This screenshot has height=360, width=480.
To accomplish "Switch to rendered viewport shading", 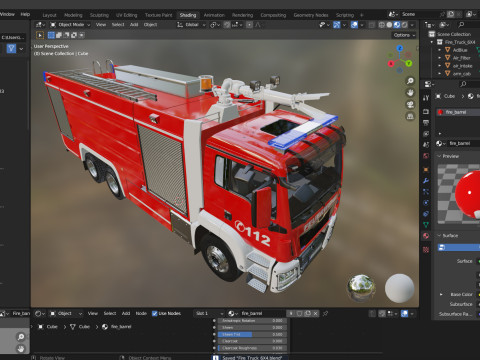I will [x=404, y=25].
